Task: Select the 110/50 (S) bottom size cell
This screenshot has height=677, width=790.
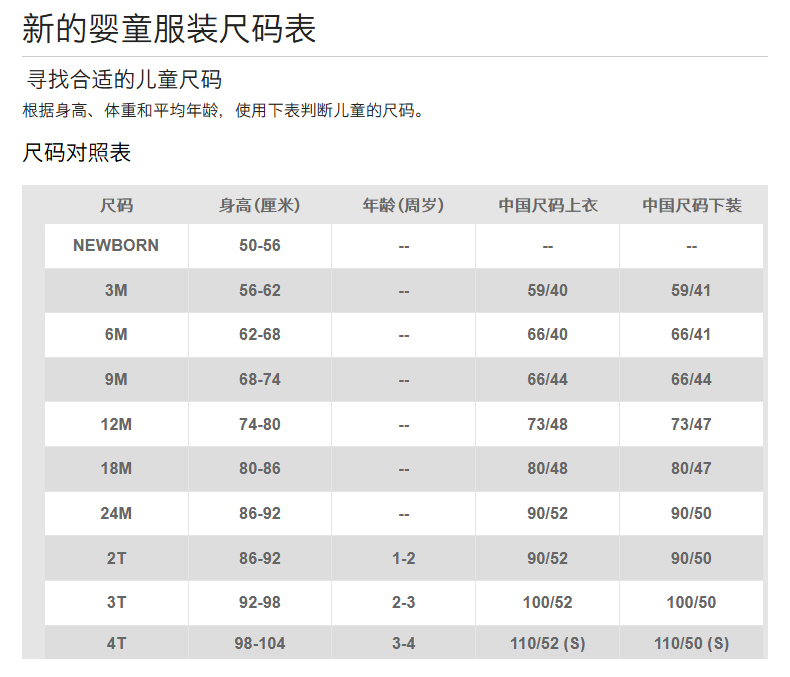Action: point(691,643)
